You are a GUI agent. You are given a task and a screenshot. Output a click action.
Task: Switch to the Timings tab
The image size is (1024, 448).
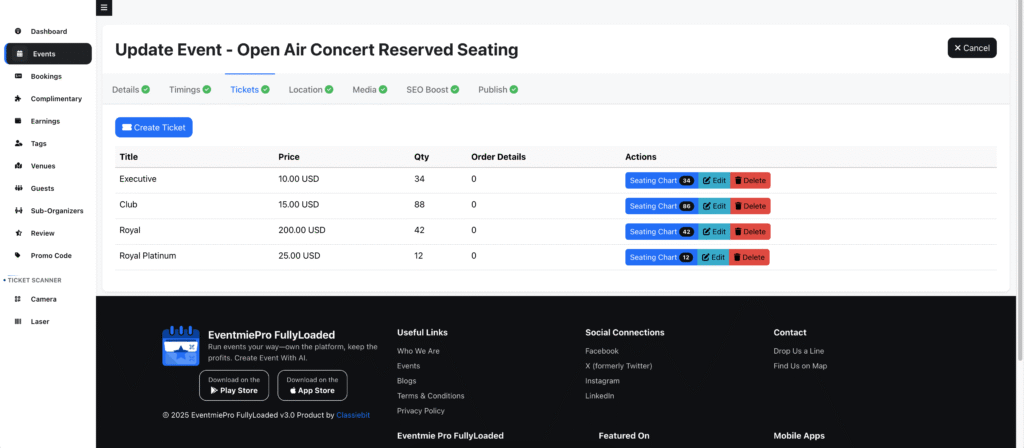click(189, 90)
